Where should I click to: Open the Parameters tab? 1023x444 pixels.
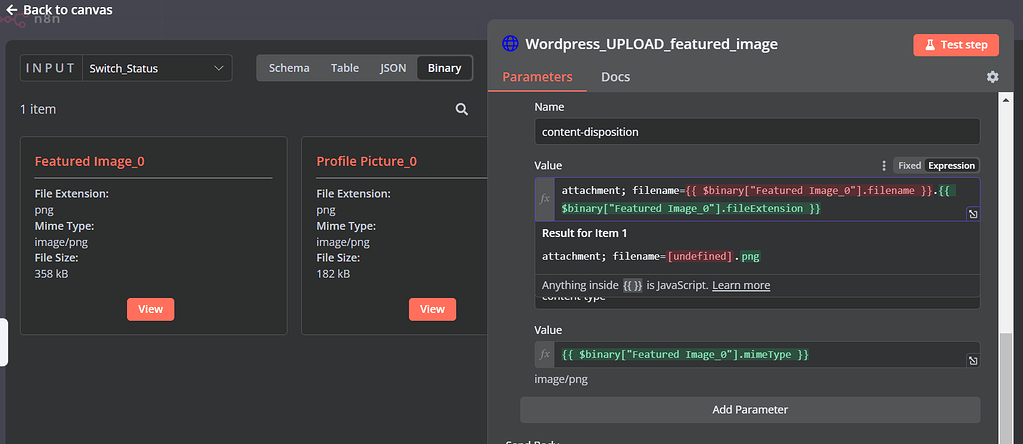pos(537,77)
